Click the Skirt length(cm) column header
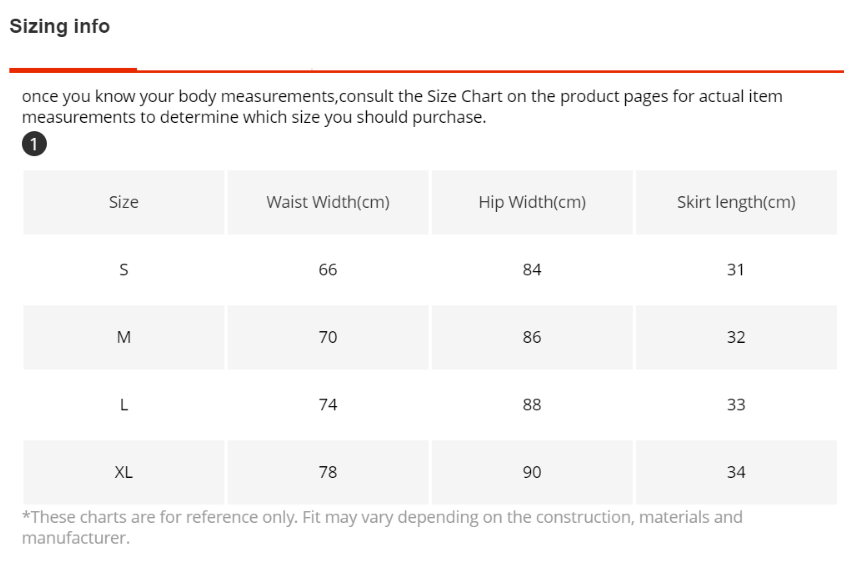 click(736, 202)
